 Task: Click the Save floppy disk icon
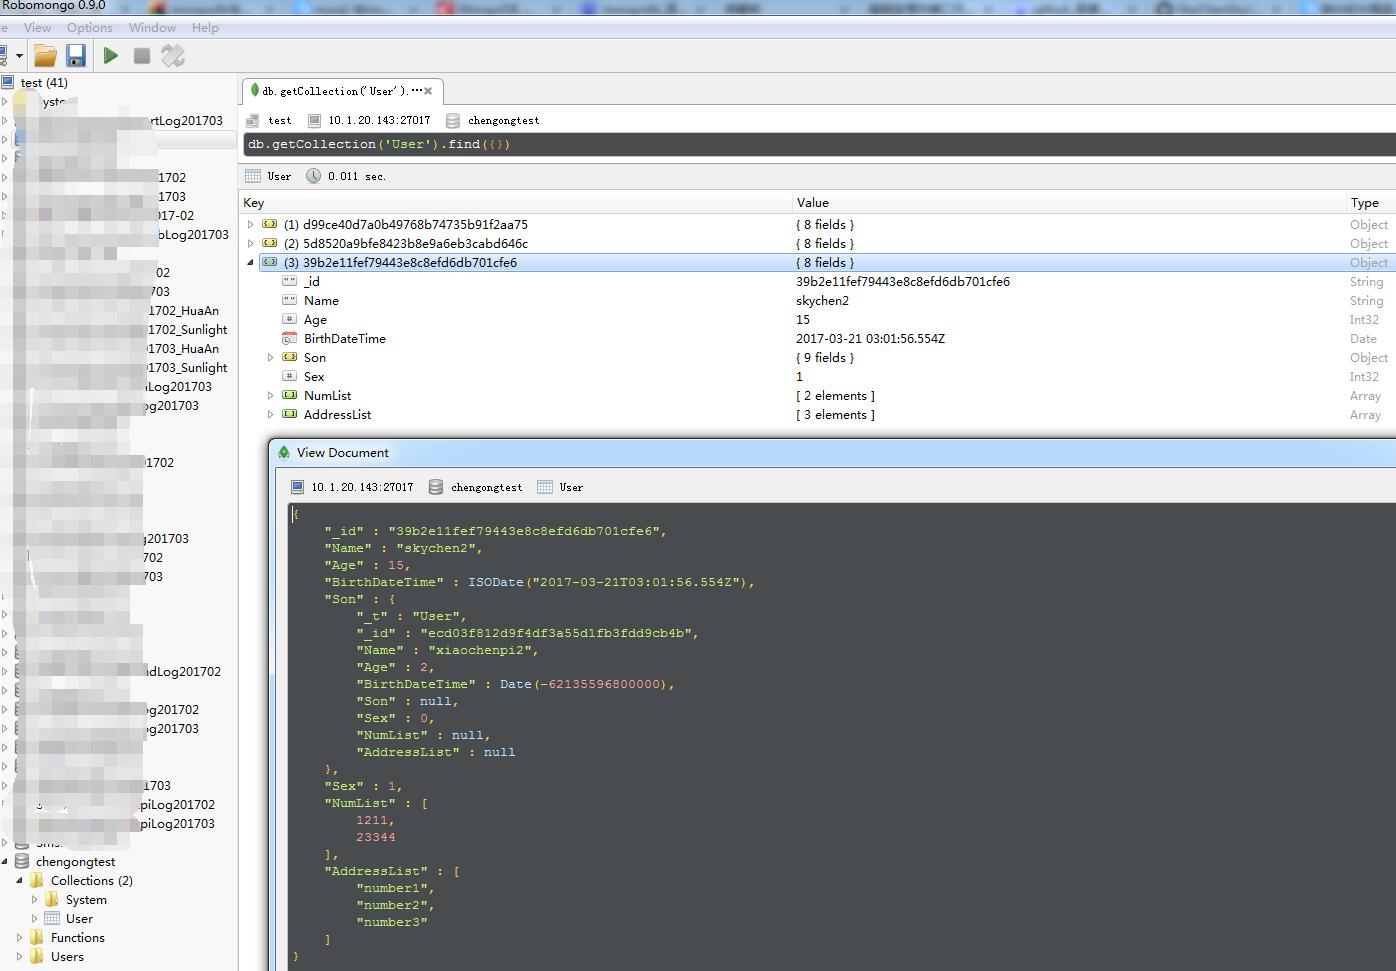[76, 56]
